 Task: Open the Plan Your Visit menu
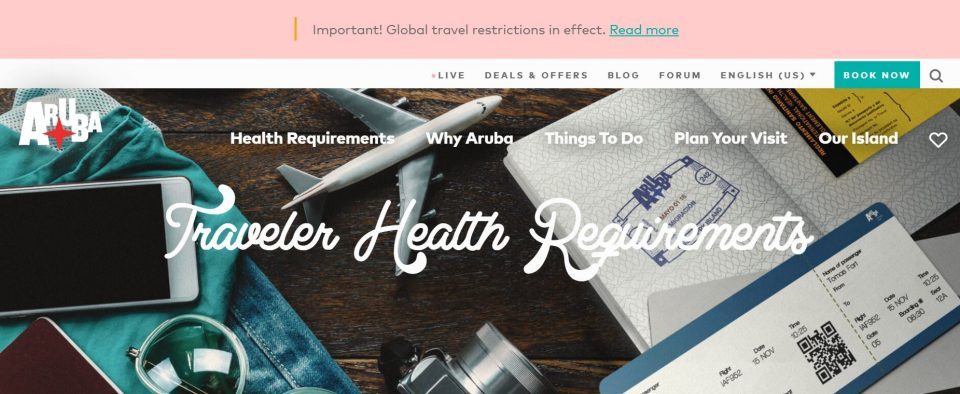730,138
